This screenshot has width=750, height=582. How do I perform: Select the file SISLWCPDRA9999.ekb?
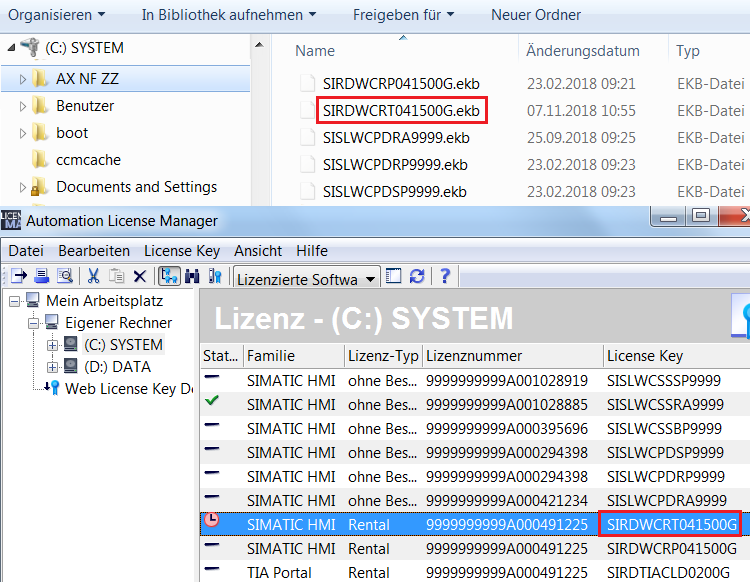396,138
